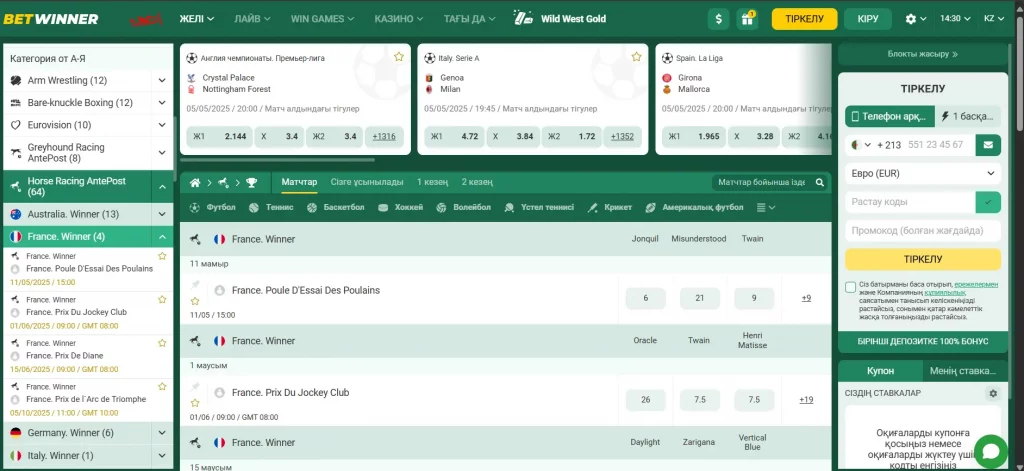Switch to Сізге ұсынылады tab

pos(366,182)
